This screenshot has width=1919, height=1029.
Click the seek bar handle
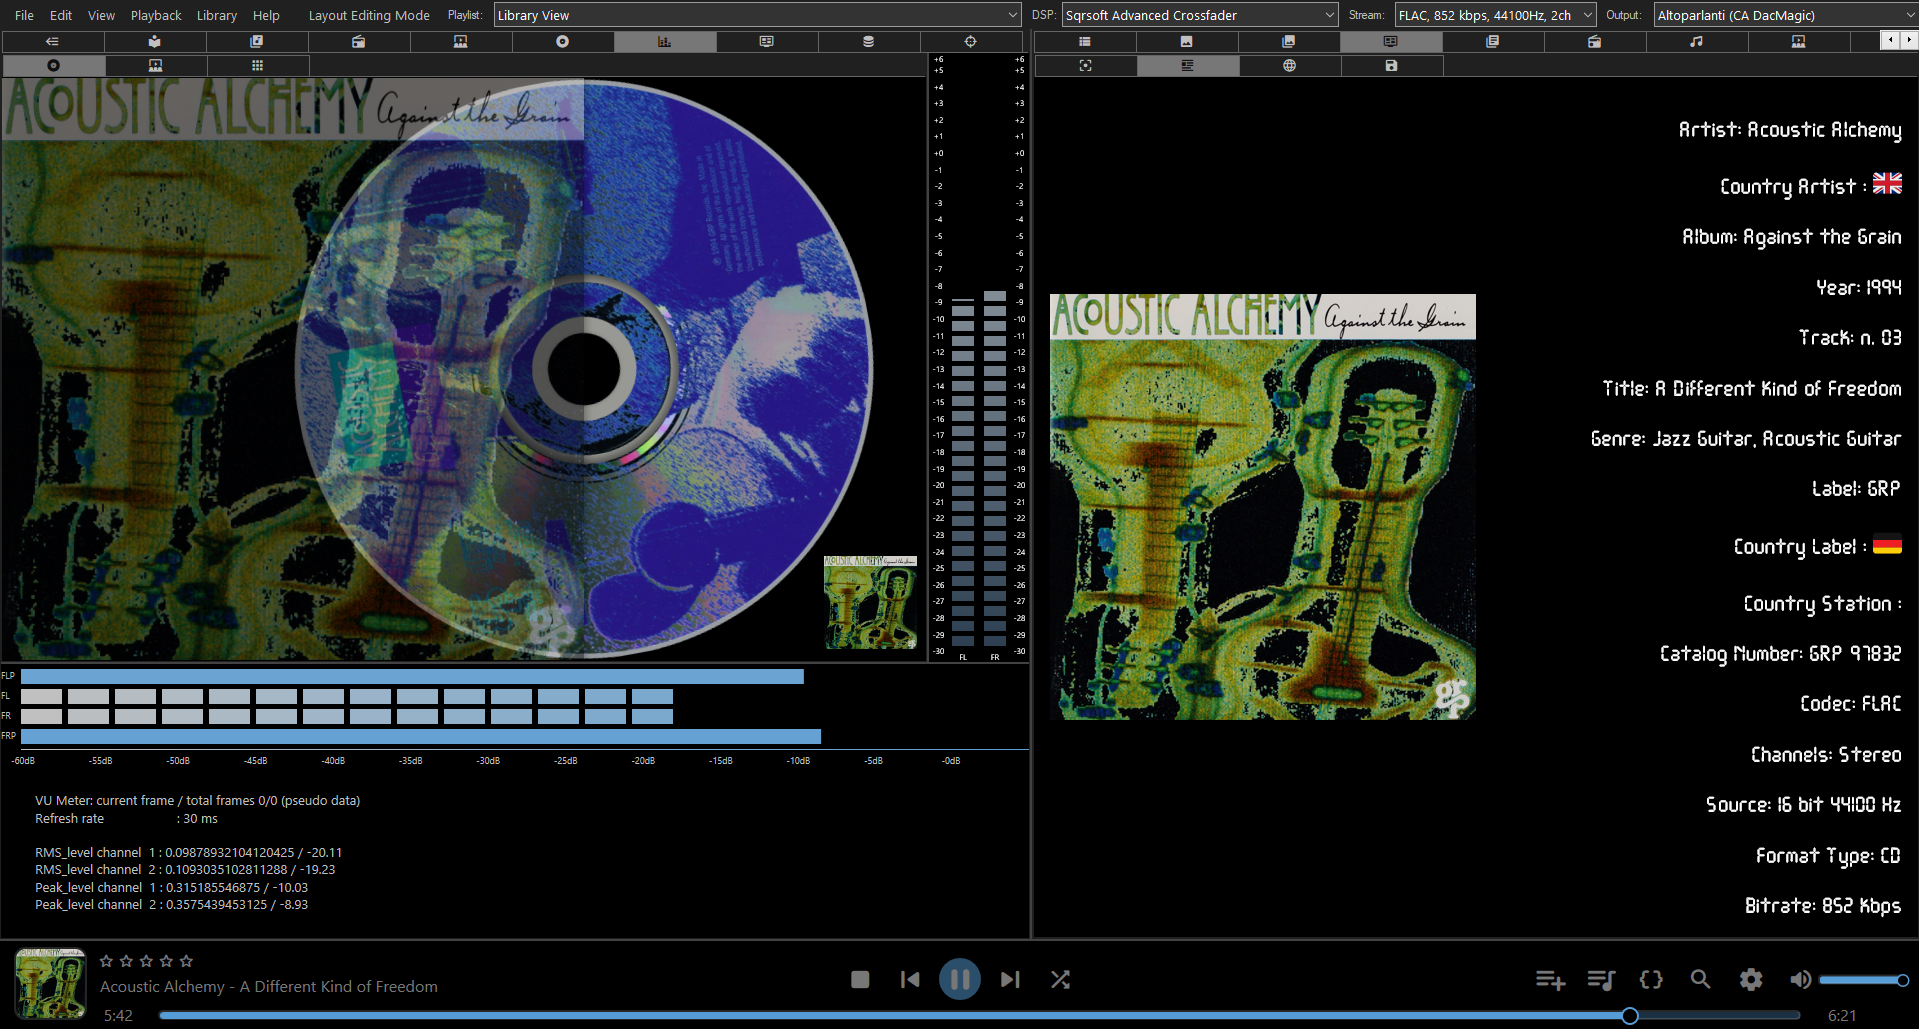[1630, 1016]
